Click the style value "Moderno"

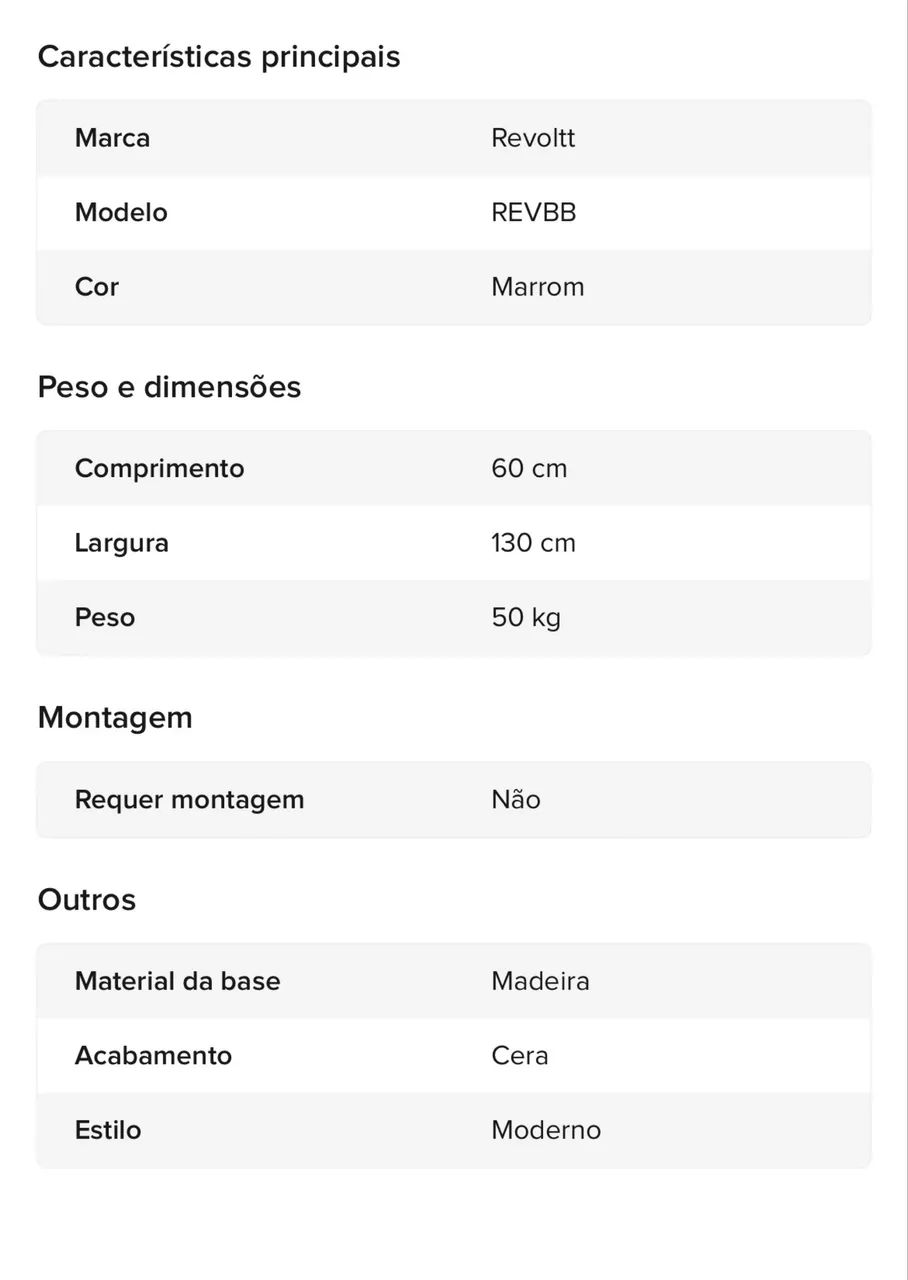click(546, 1130)
